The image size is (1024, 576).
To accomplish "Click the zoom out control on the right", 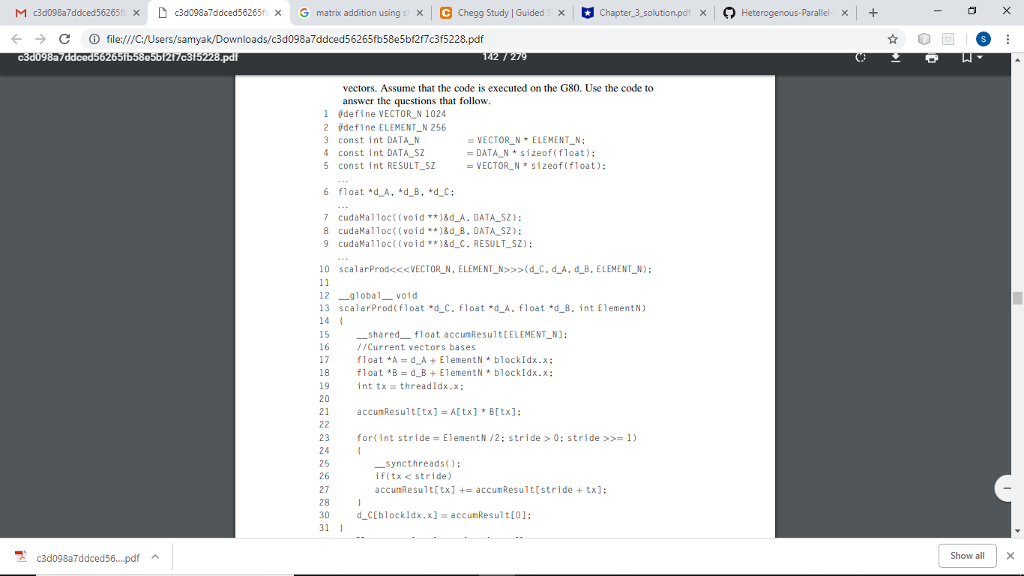I will click(x=1006, y=489).
